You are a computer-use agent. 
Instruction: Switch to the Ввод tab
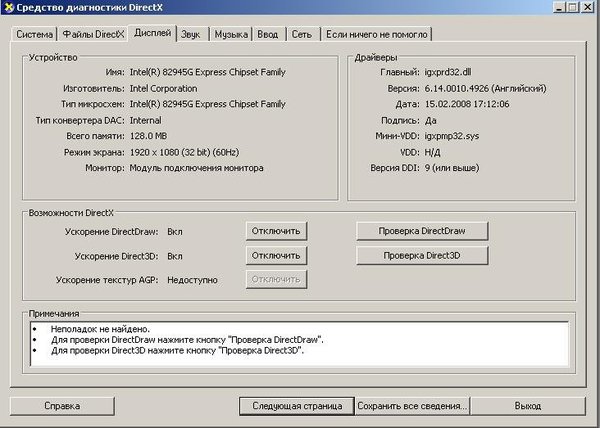tap(267, 34)
